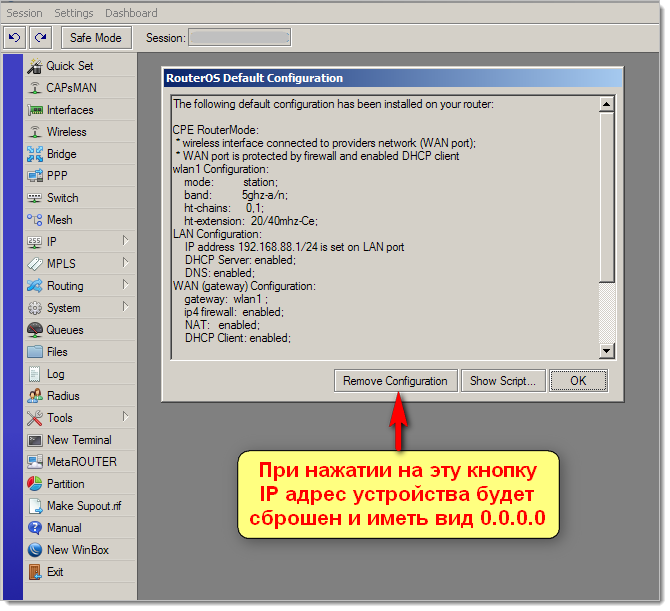Viewport: 670px width, 611px height.
Task: Expand the MPLS submenu arrow
Action: pyautogui.click(x=125, y=262)
